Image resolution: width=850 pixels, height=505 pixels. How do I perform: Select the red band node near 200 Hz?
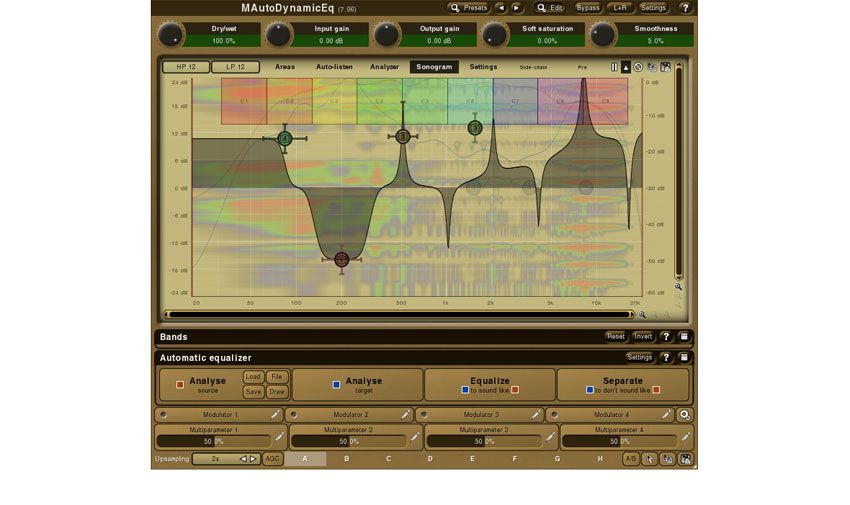[x=342, y=260]
